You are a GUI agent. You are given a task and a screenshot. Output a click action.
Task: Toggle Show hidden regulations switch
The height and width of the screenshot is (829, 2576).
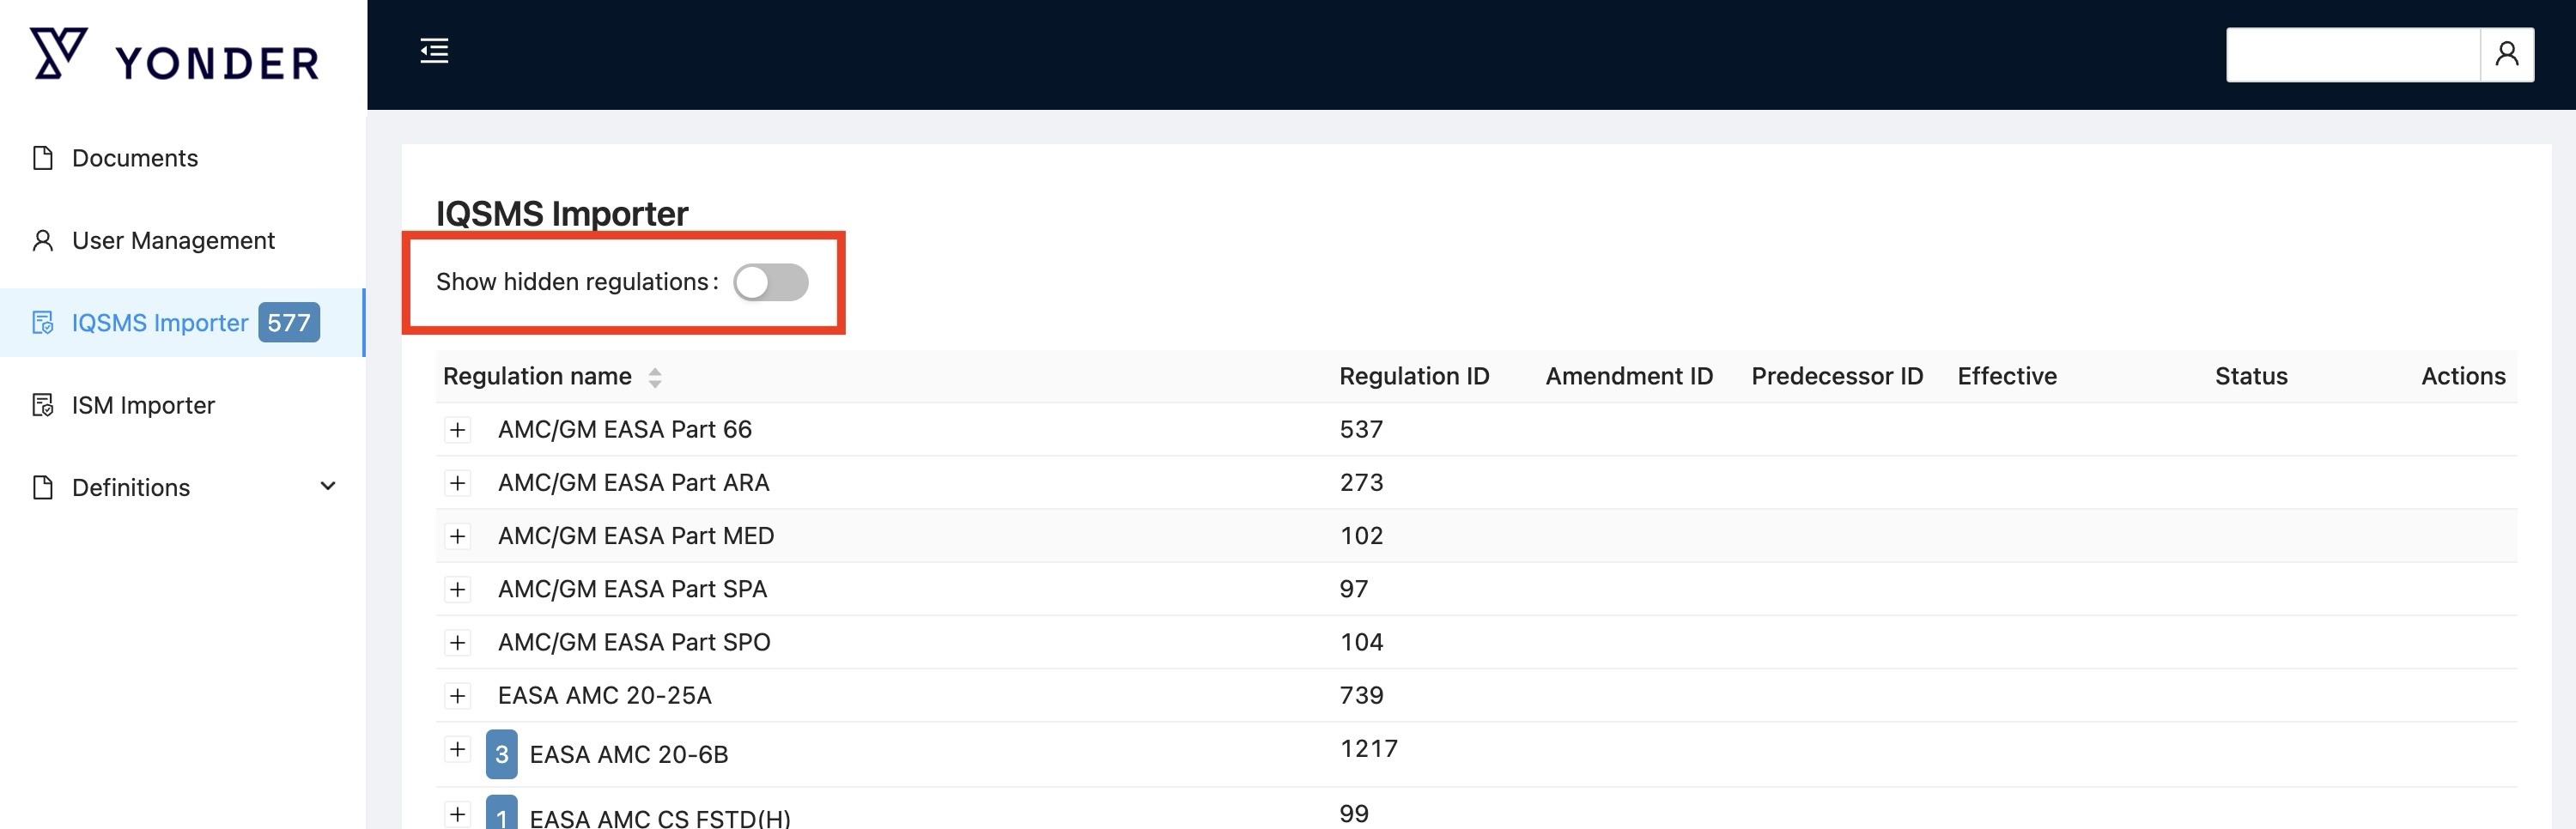pos(770,282)
